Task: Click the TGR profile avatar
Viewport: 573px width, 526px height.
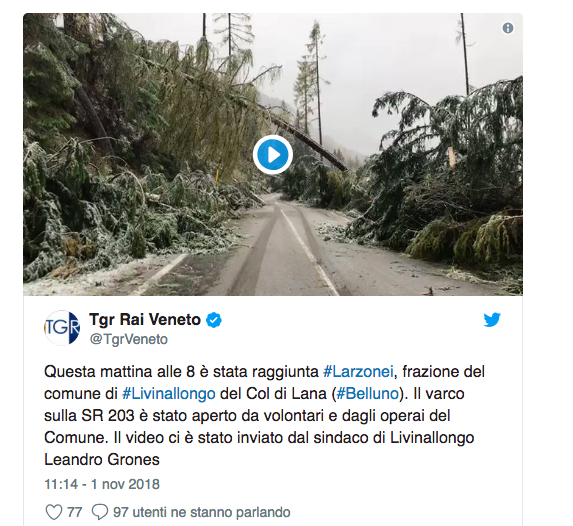Action: point(62,328)
